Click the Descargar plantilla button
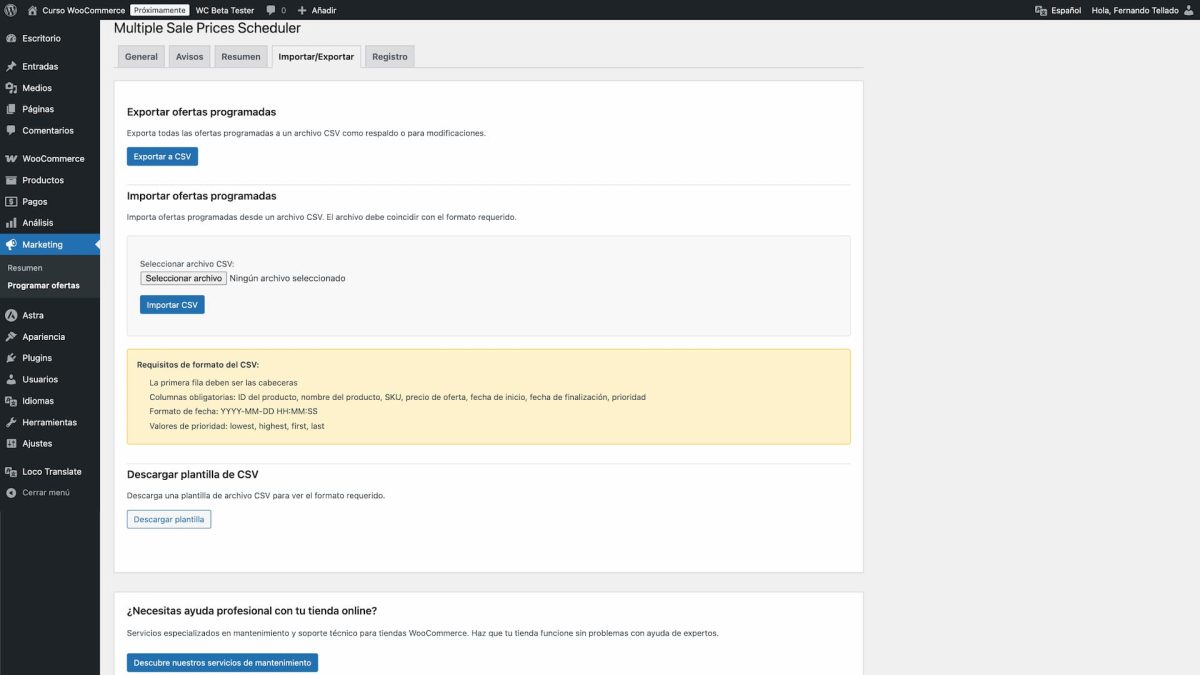Screen dimensions: 1200x675 point(169,519)
